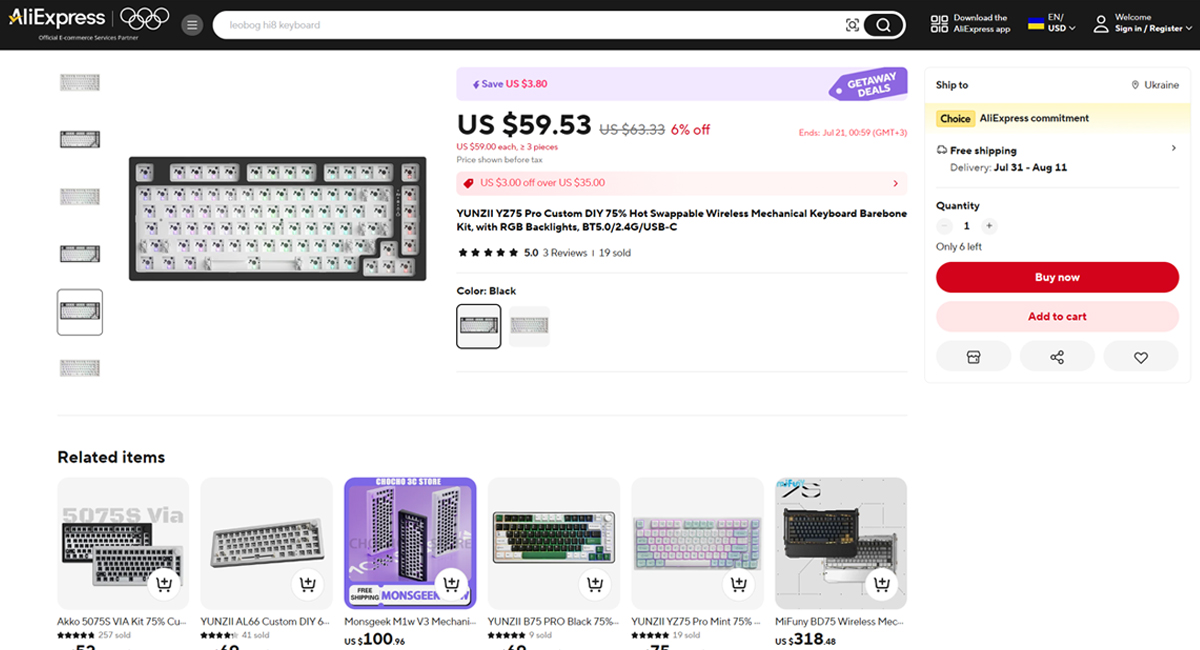Open the 3 Reviews link

[x=565, y=253]
